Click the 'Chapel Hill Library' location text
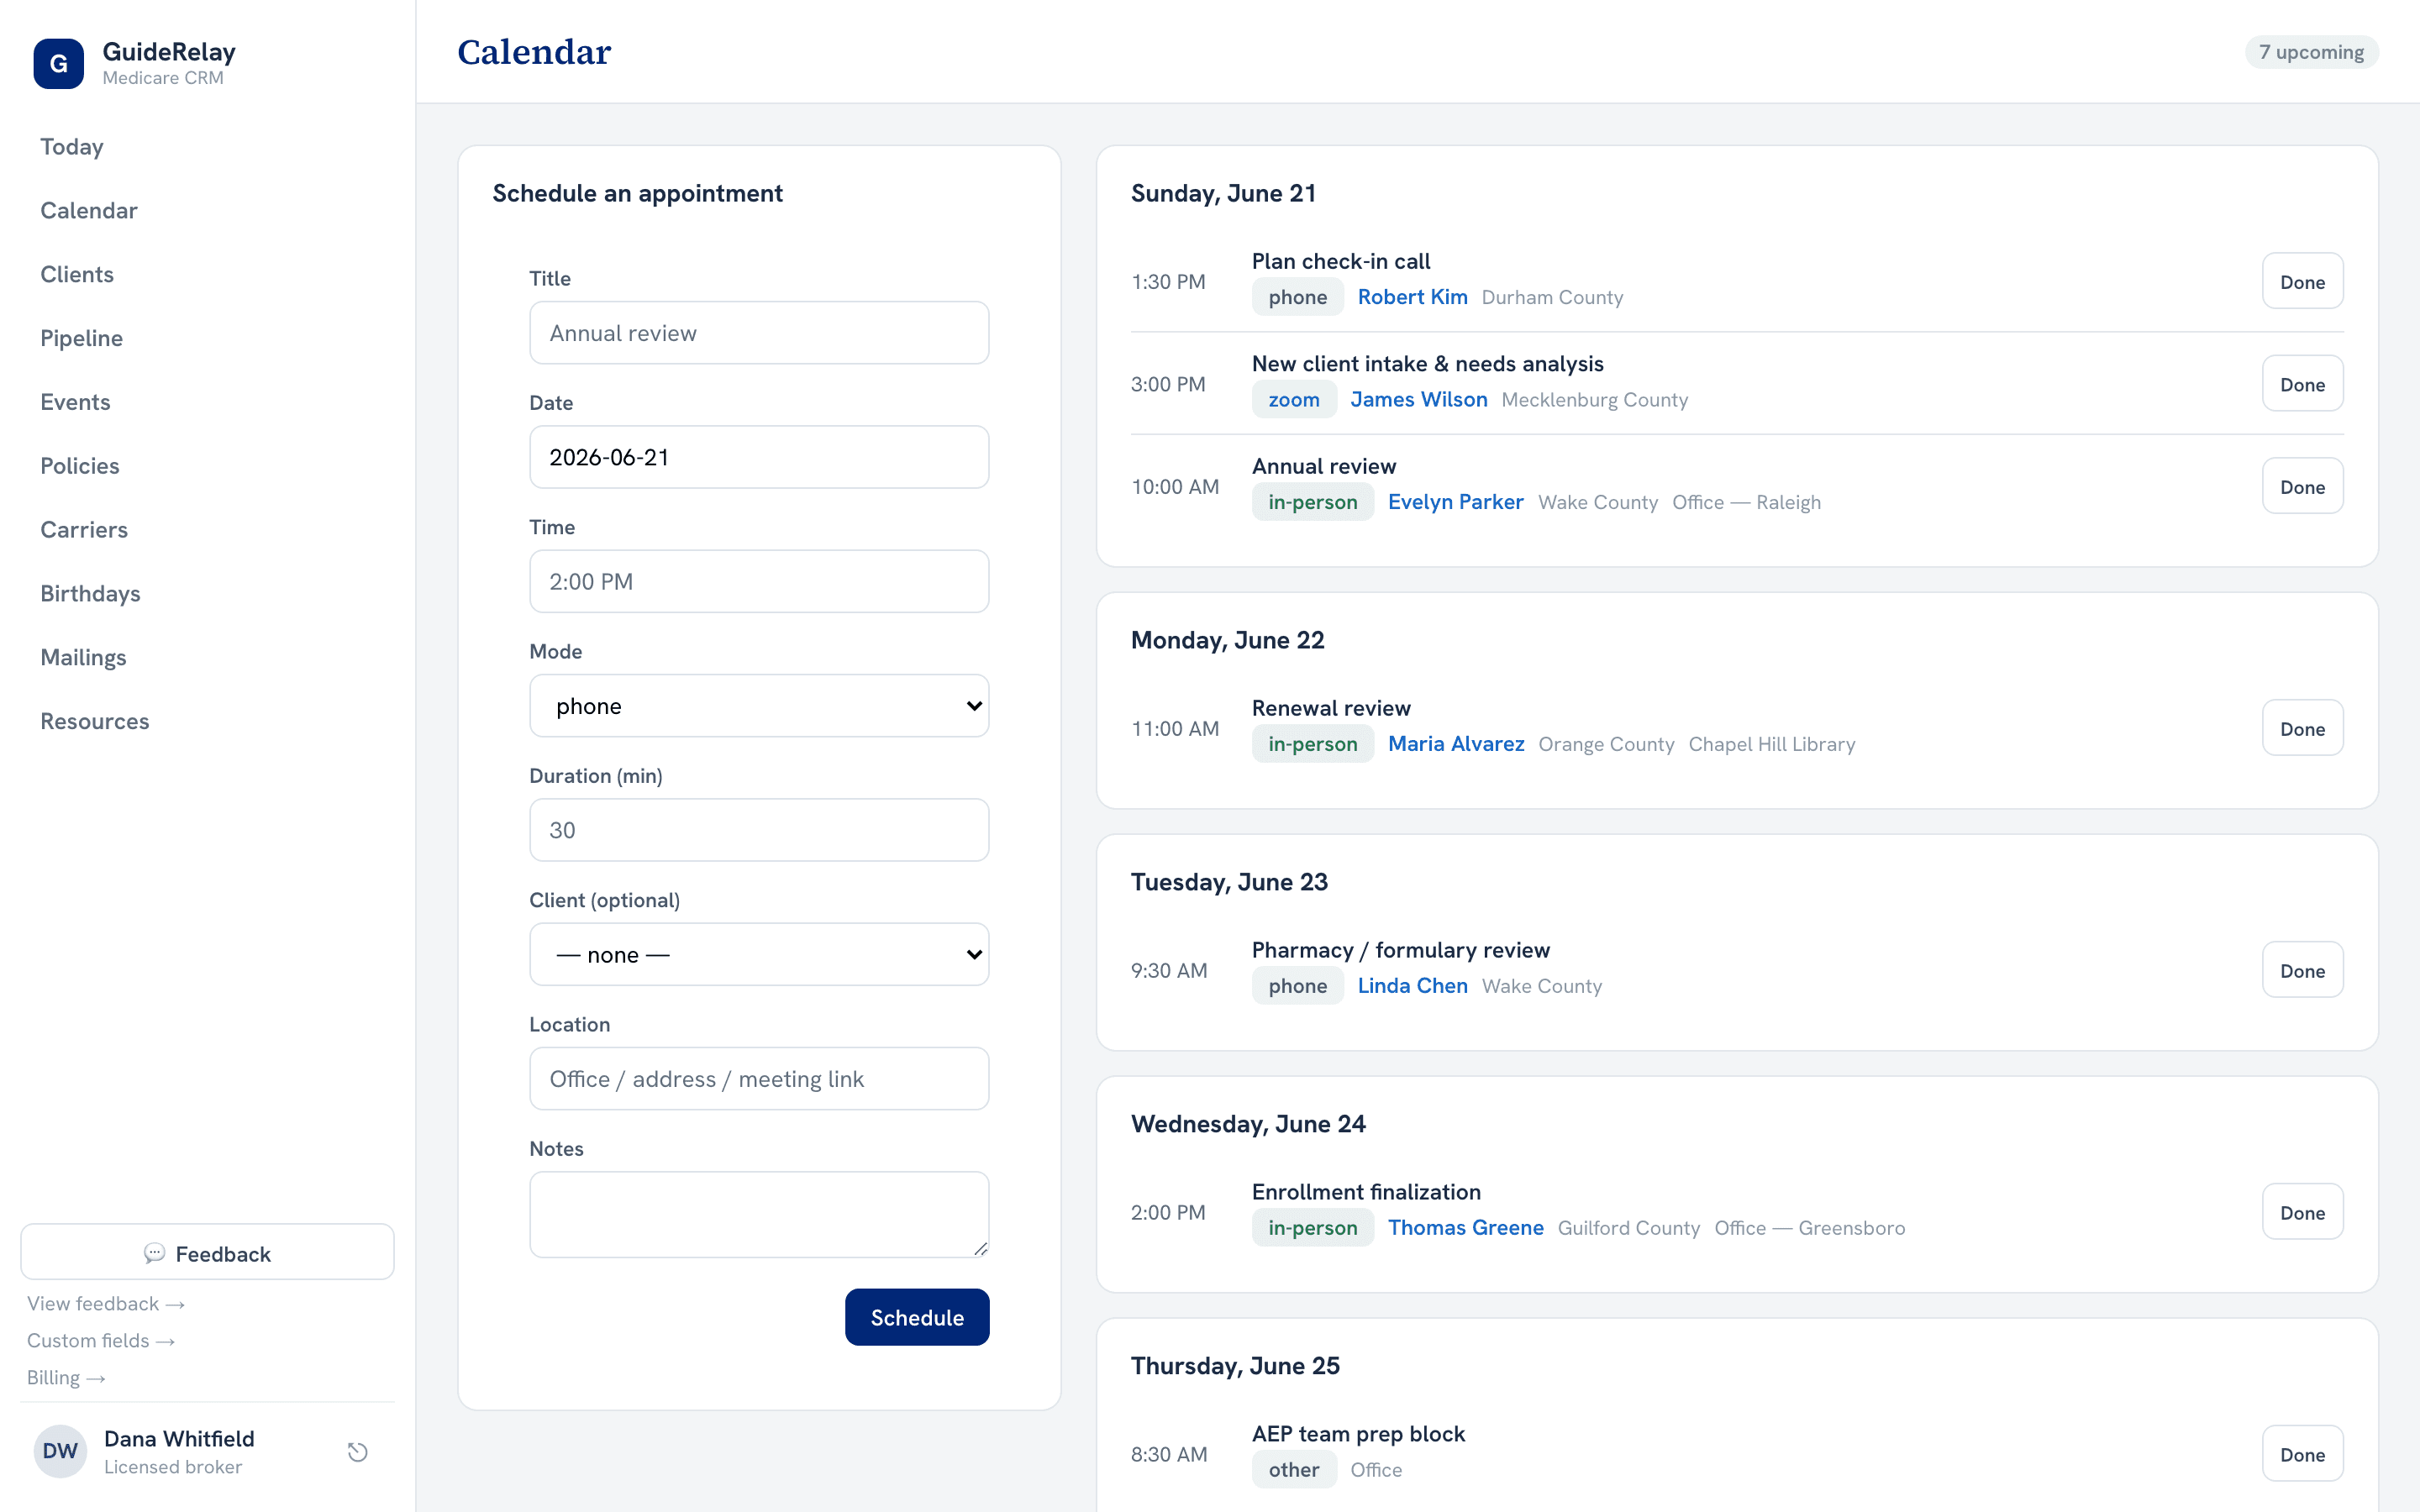The height and width of the screenshot is (1512, 2420). [1771, 744]
